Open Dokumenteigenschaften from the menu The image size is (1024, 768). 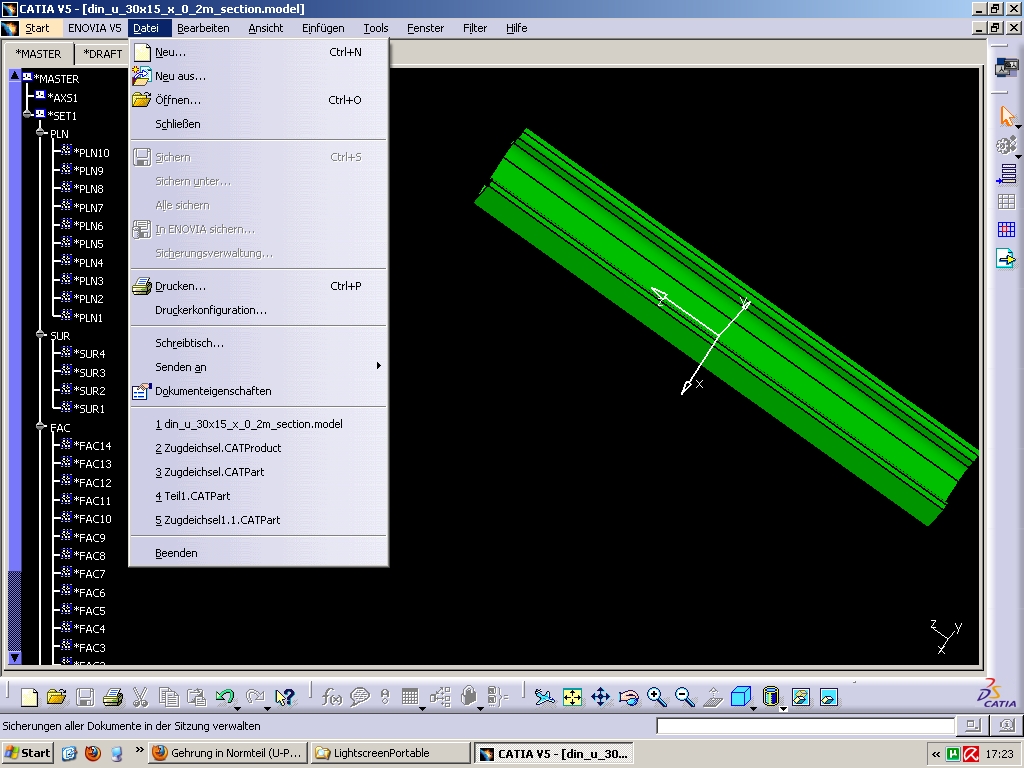coord(259,391)
